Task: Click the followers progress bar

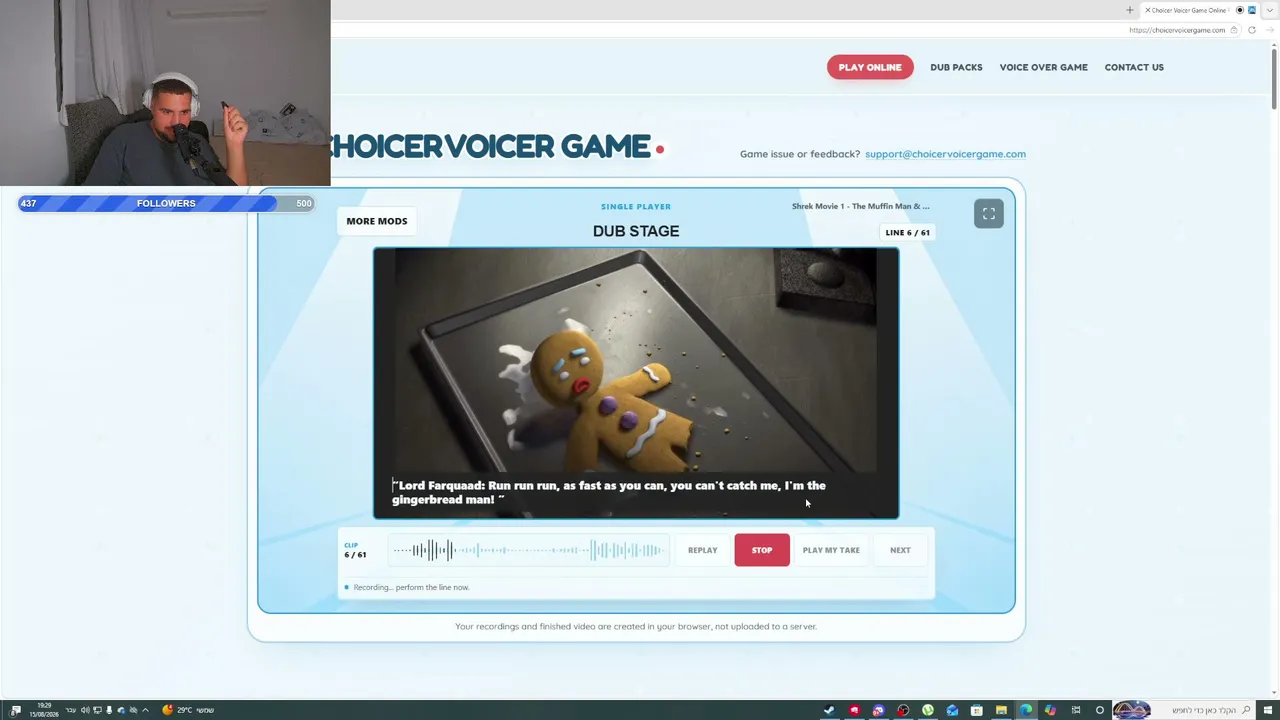Action: pyautogui.click(x=166, y=203)
